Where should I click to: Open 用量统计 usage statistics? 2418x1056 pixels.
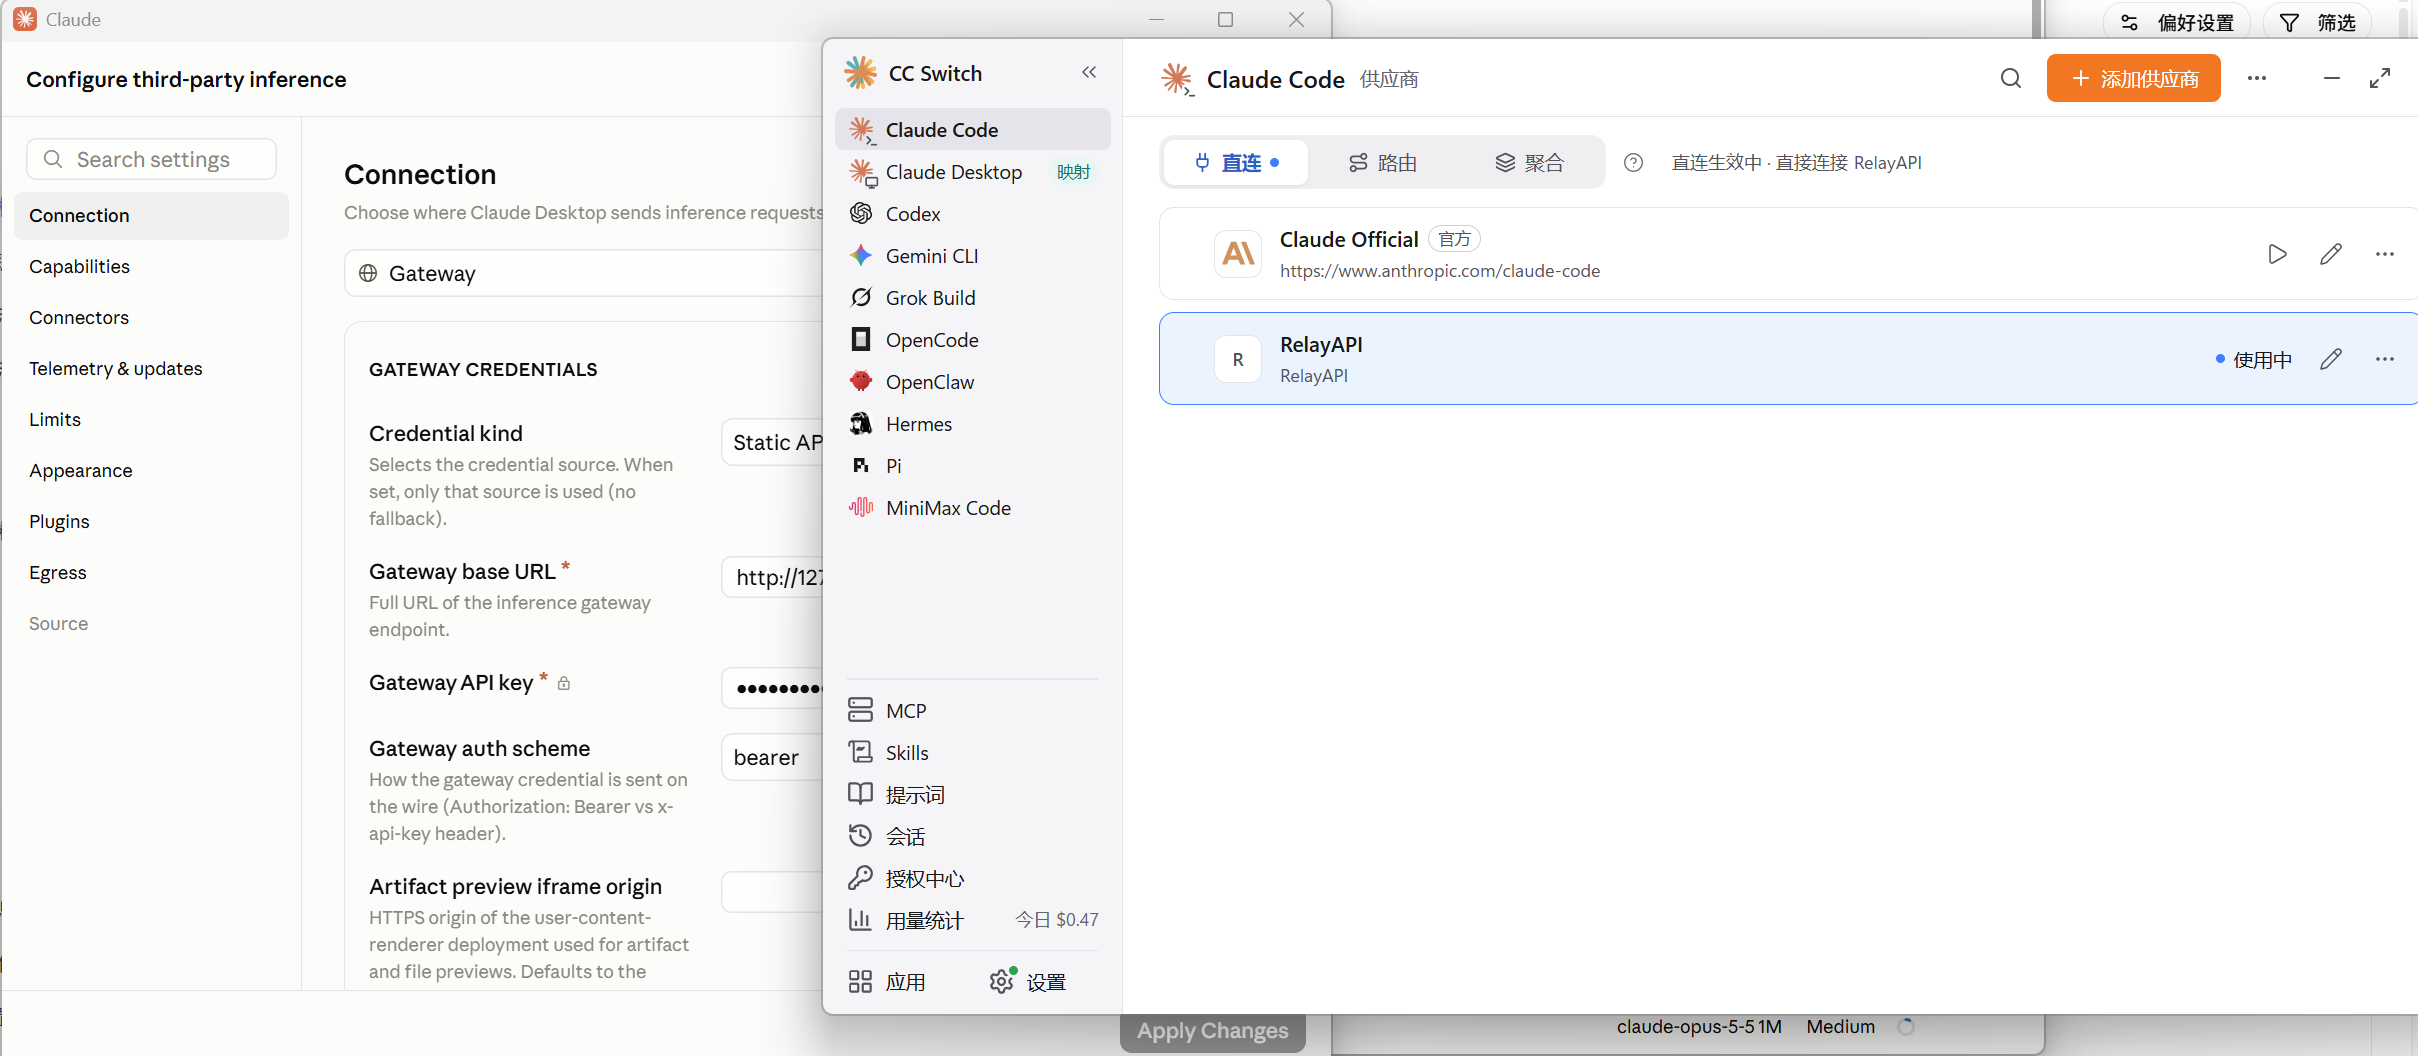[972, 920]
